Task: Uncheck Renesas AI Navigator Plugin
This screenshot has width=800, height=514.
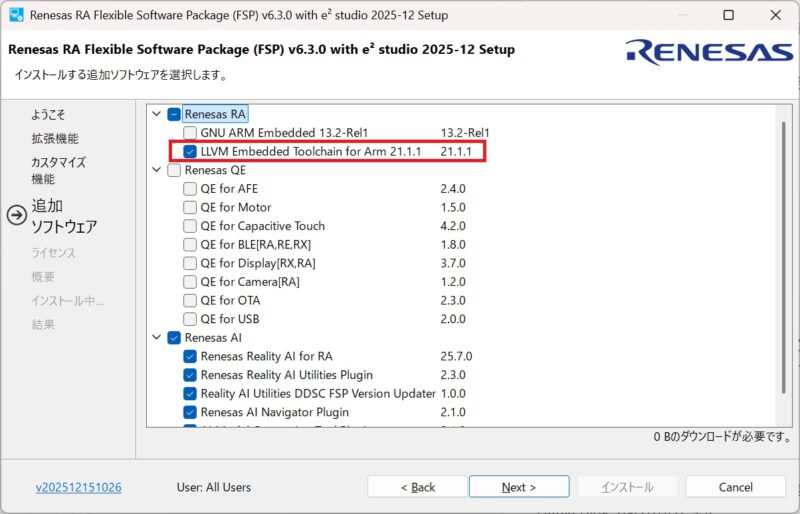Action: click(x=190, y=412)
